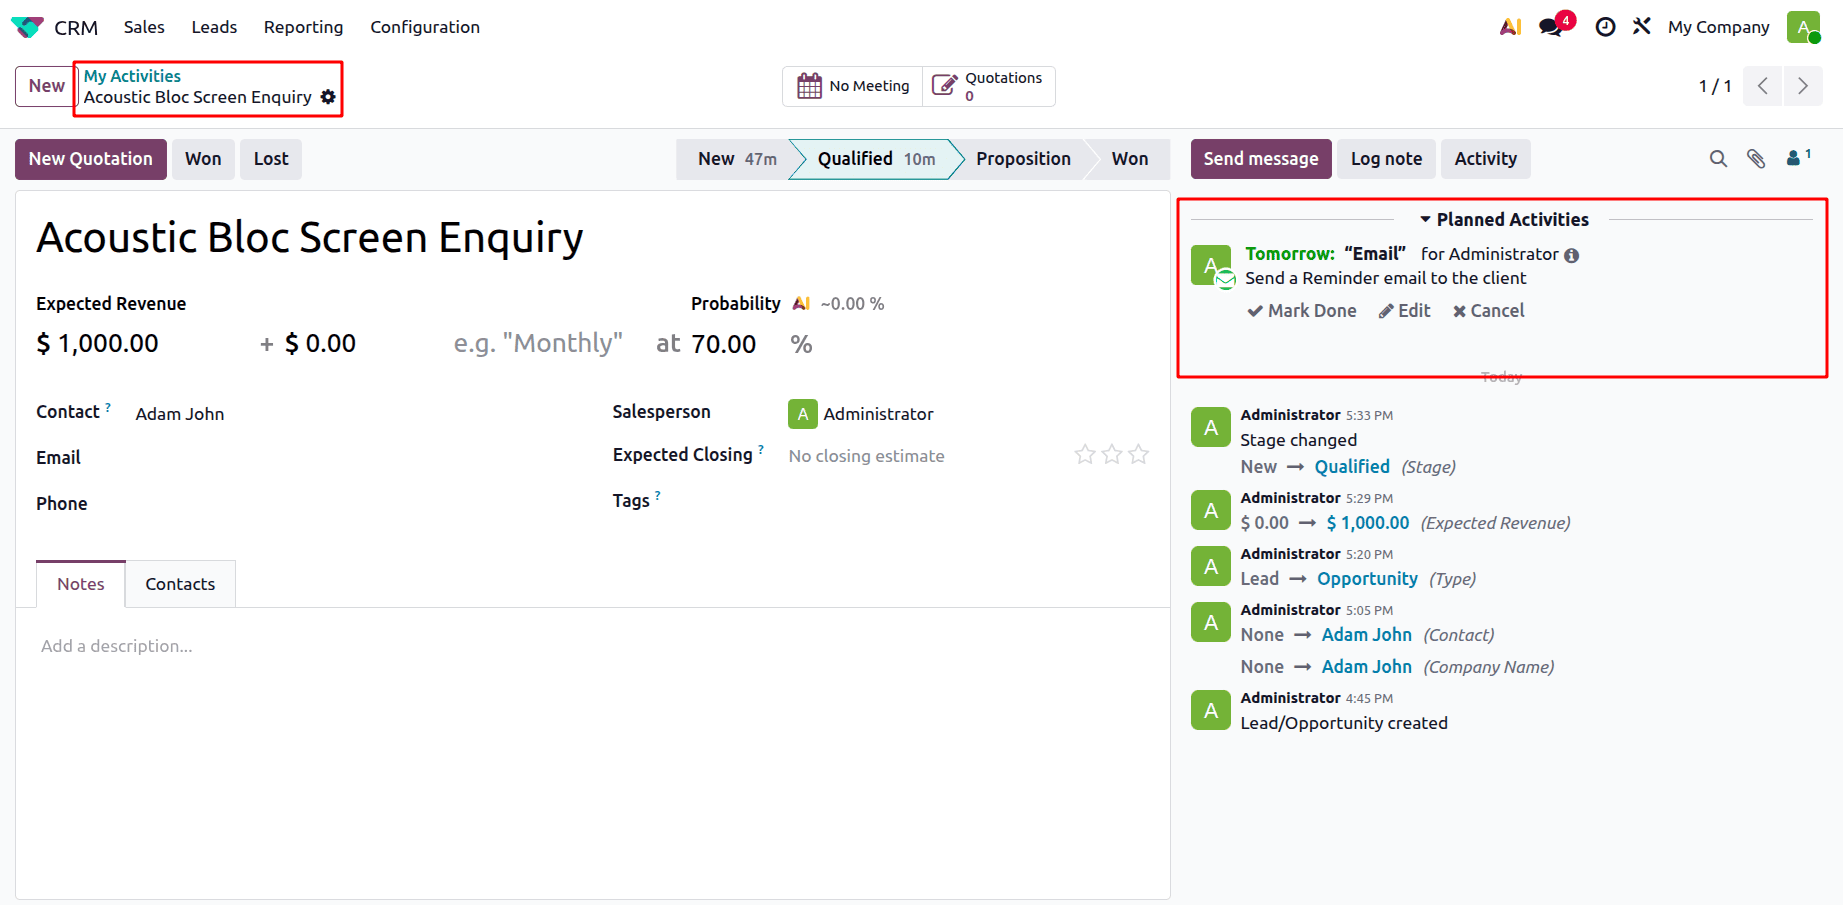Click the Tags field
The width and height of the screenshot is (1843, 905).
(x=968, y=501)
